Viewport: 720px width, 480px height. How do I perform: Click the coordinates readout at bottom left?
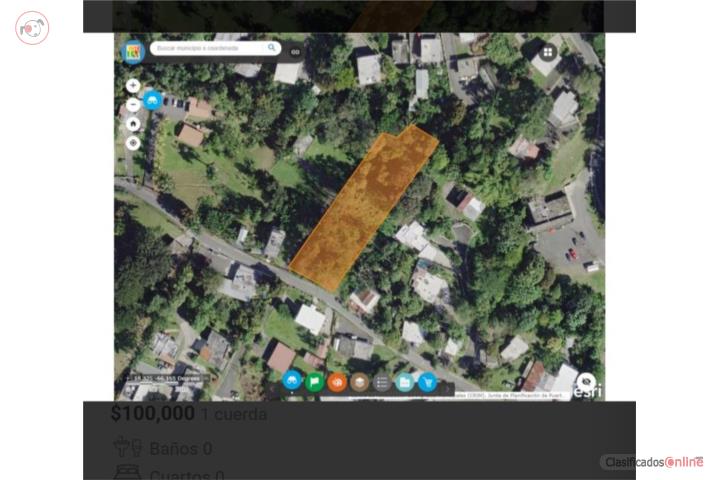pos(168,378)
